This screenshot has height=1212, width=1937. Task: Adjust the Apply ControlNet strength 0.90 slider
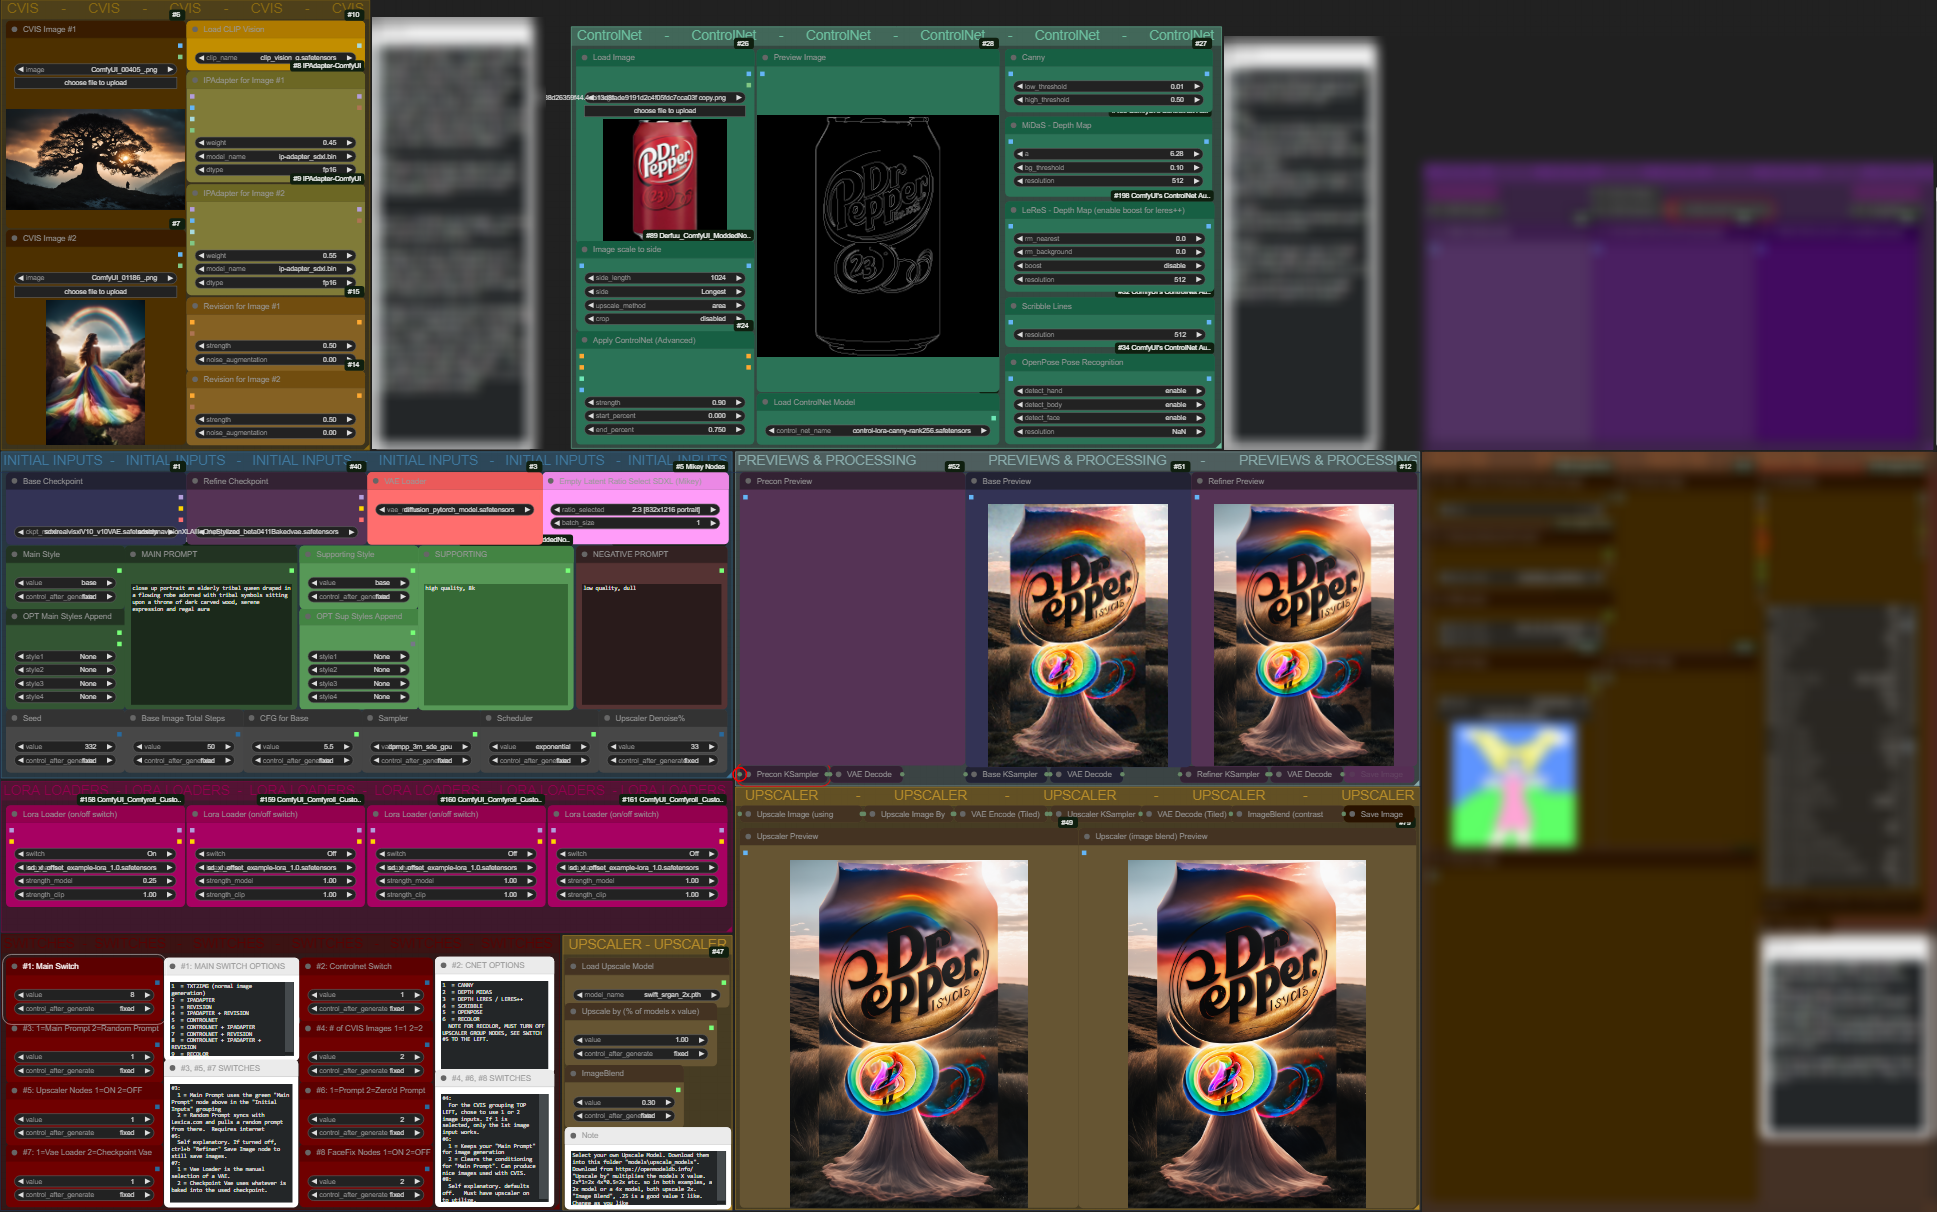tap(664, 403)
